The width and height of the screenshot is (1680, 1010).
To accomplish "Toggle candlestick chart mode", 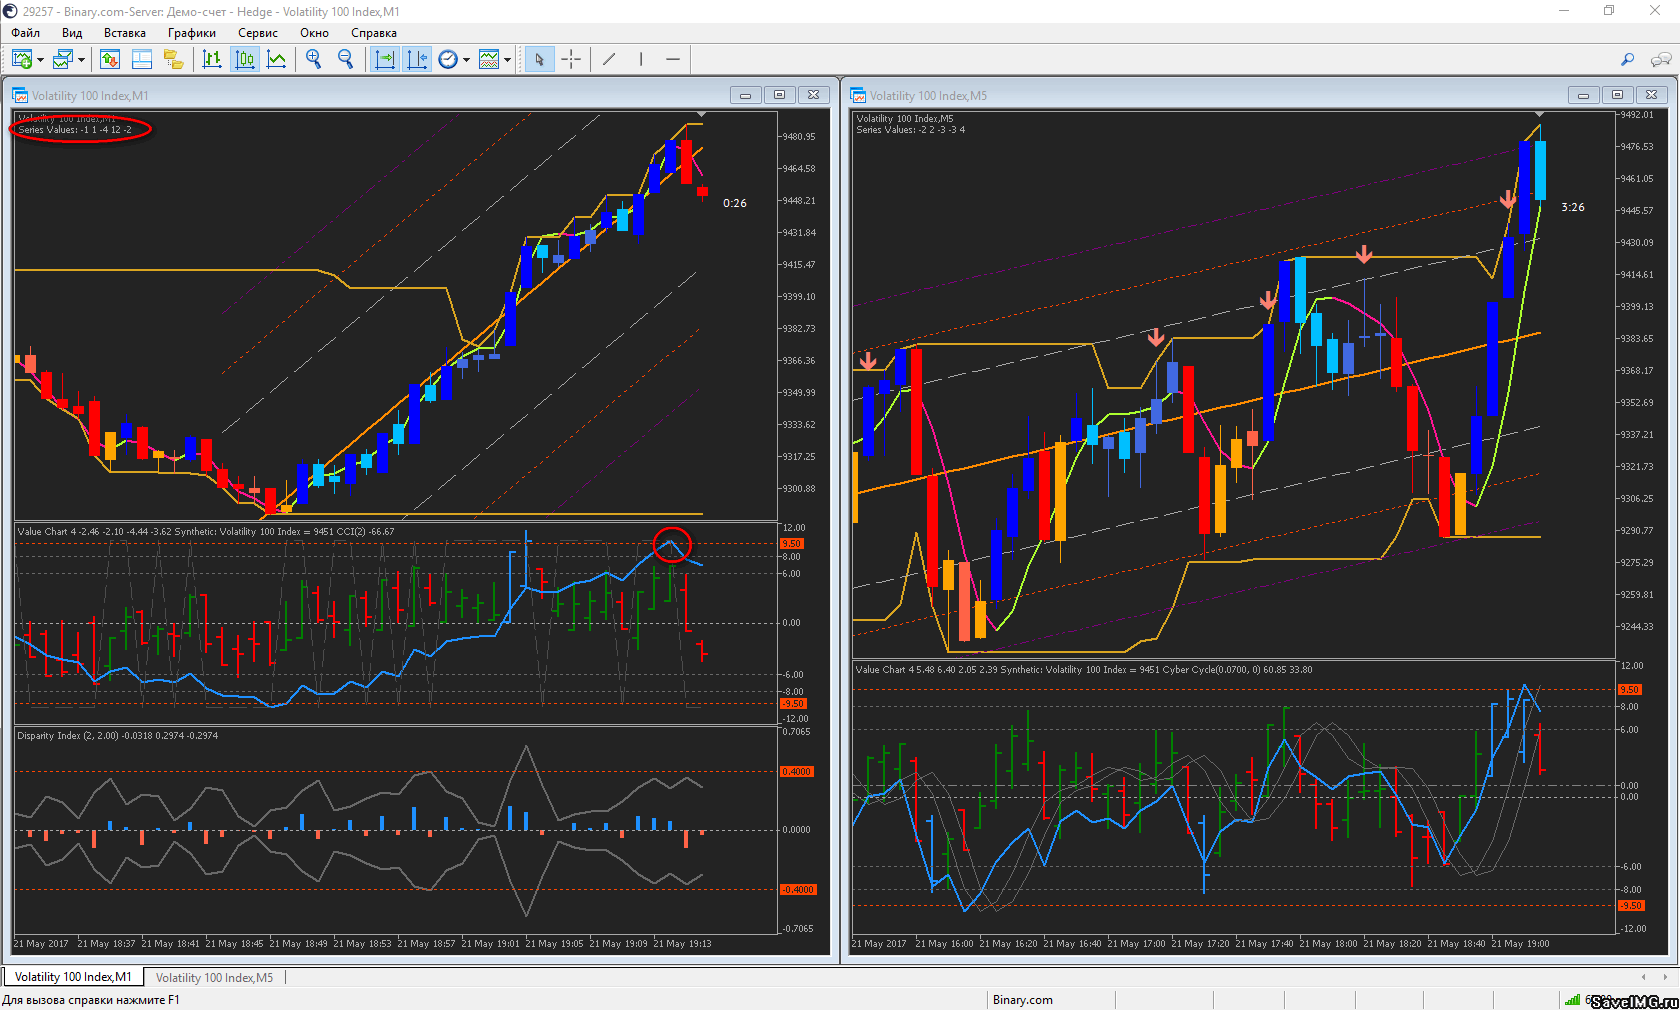I will point(245,60).
